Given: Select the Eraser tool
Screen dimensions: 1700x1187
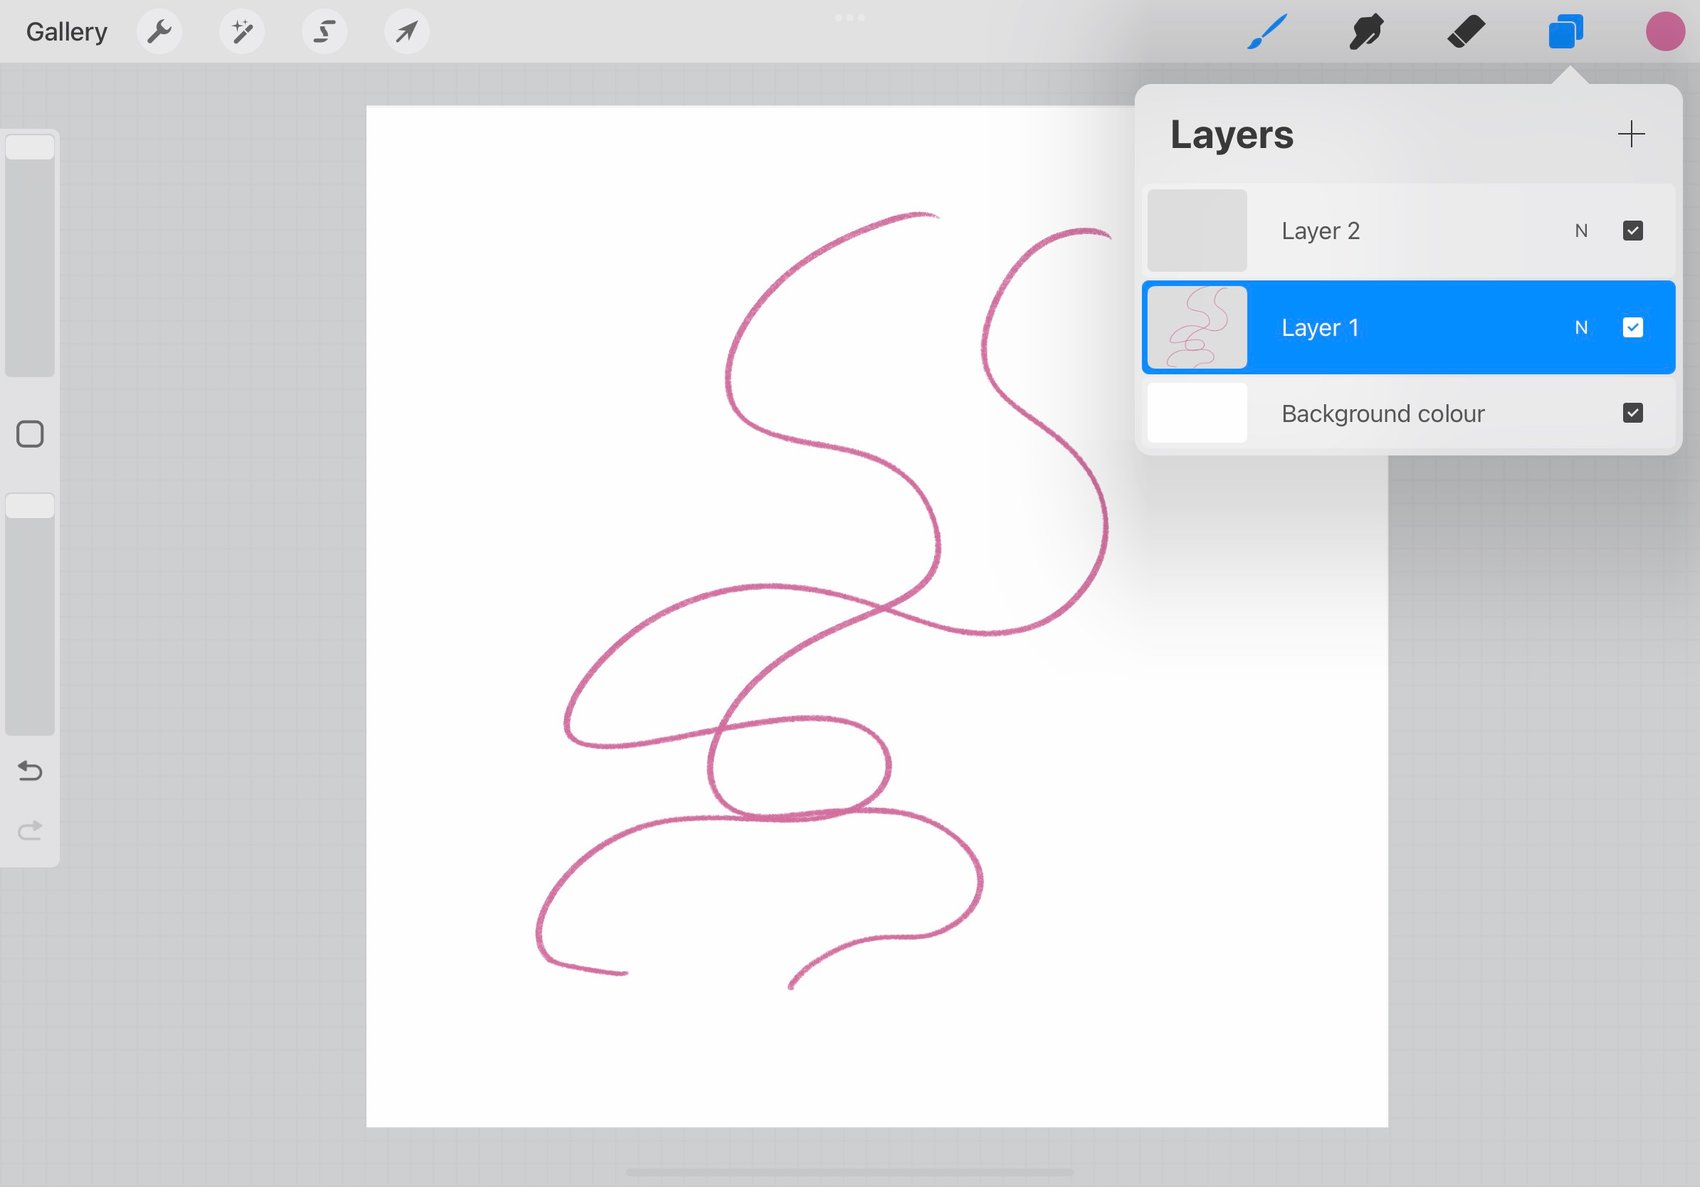Looking at the screenshot, I should point(1466,32).
